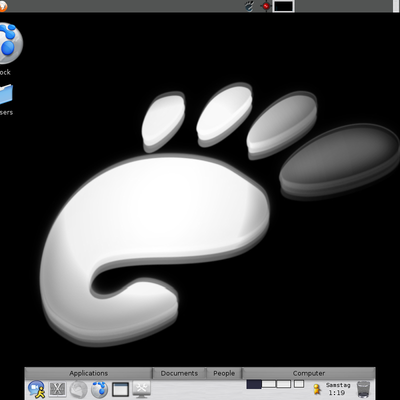Switch to the second workspace in pager
The image size is (400, 400).
269,384
